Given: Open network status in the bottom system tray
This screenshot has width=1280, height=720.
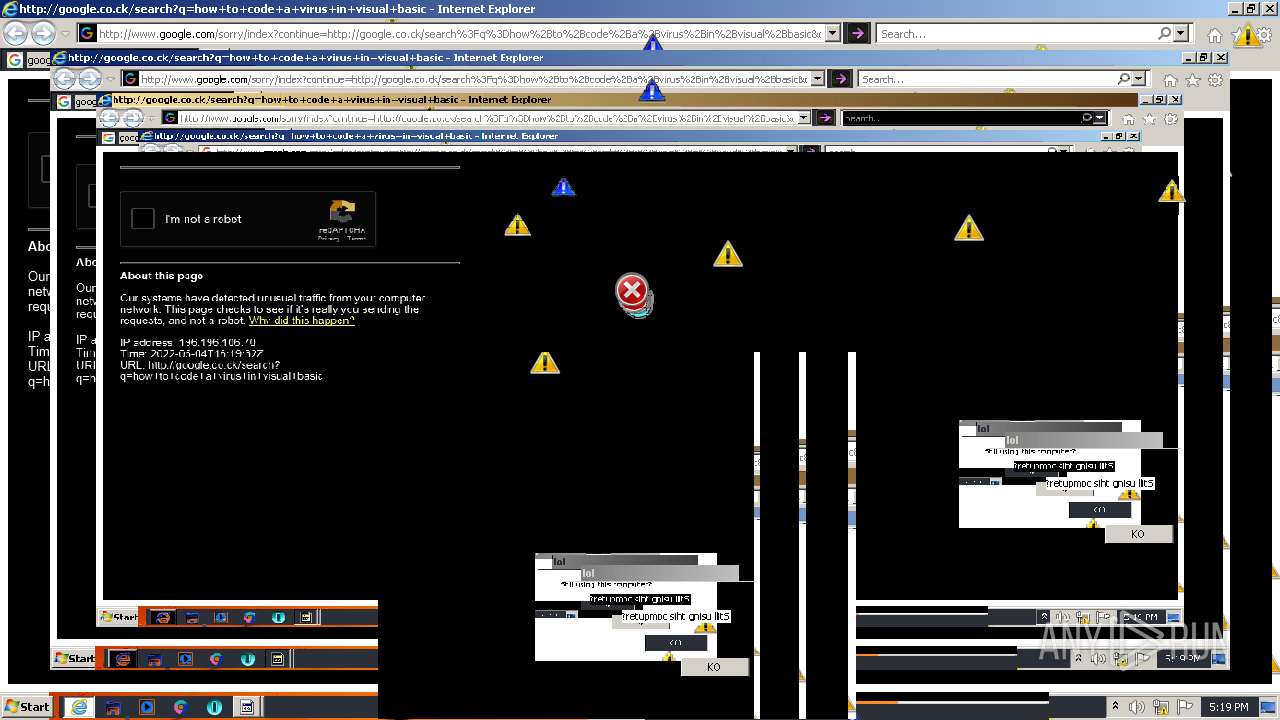Looking at the screenshot, I should [x=1161, y=707].
